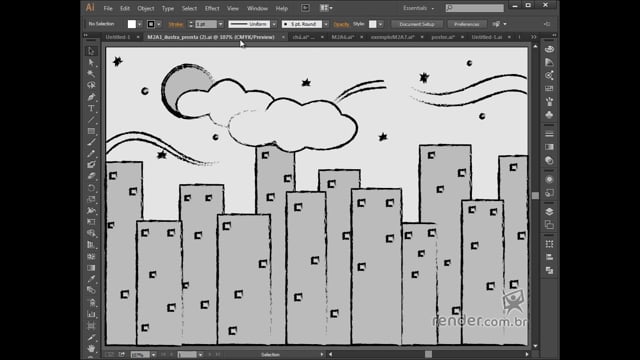Viewport: 640px width, 360px height.
Task: Select the Direct Selection tool
Action: (x=91, y=62)
